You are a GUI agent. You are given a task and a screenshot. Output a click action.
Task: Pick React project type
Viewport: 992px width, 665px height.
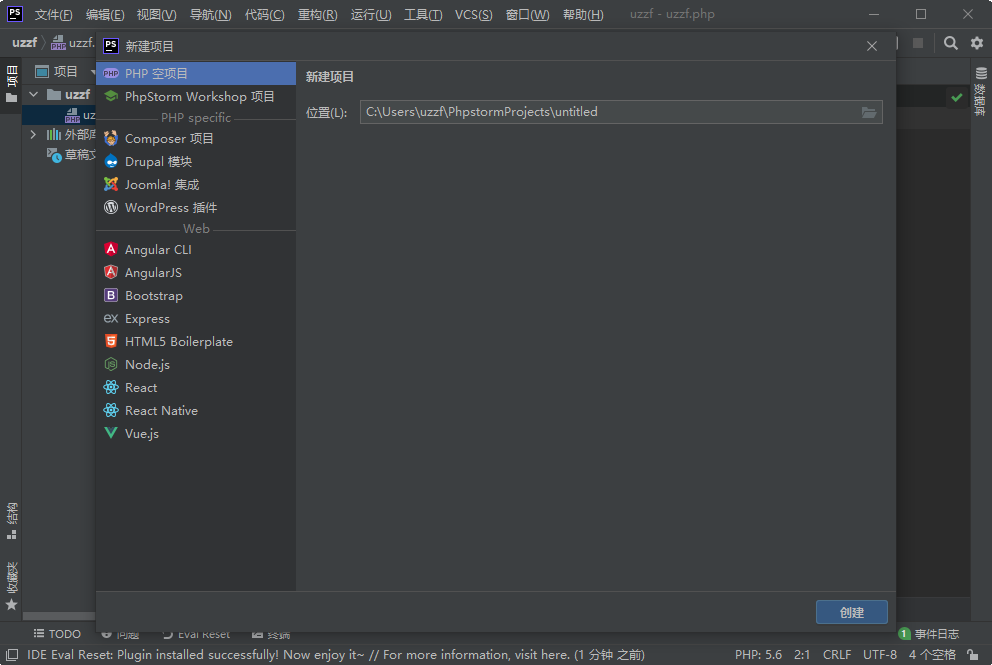click(x=195, y=387)
